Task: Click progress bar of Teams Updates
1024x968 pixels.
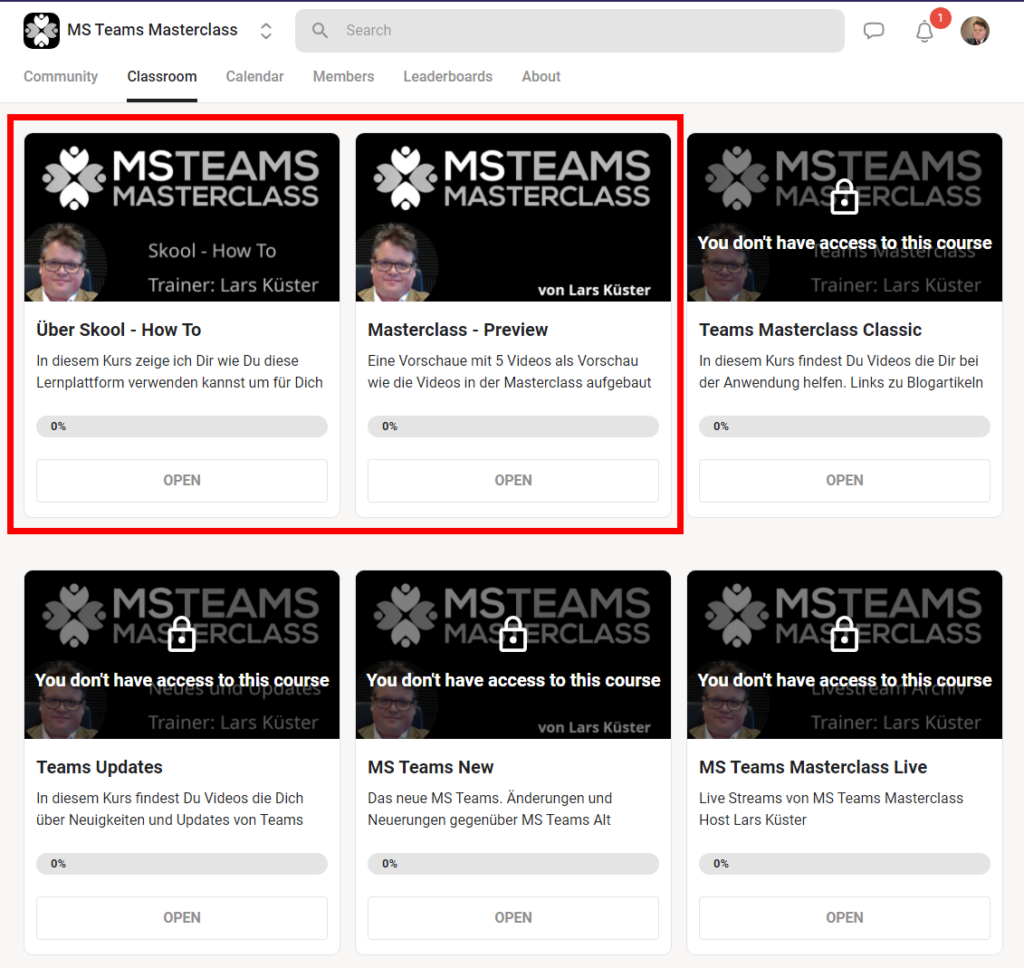Action: (182, 864)
